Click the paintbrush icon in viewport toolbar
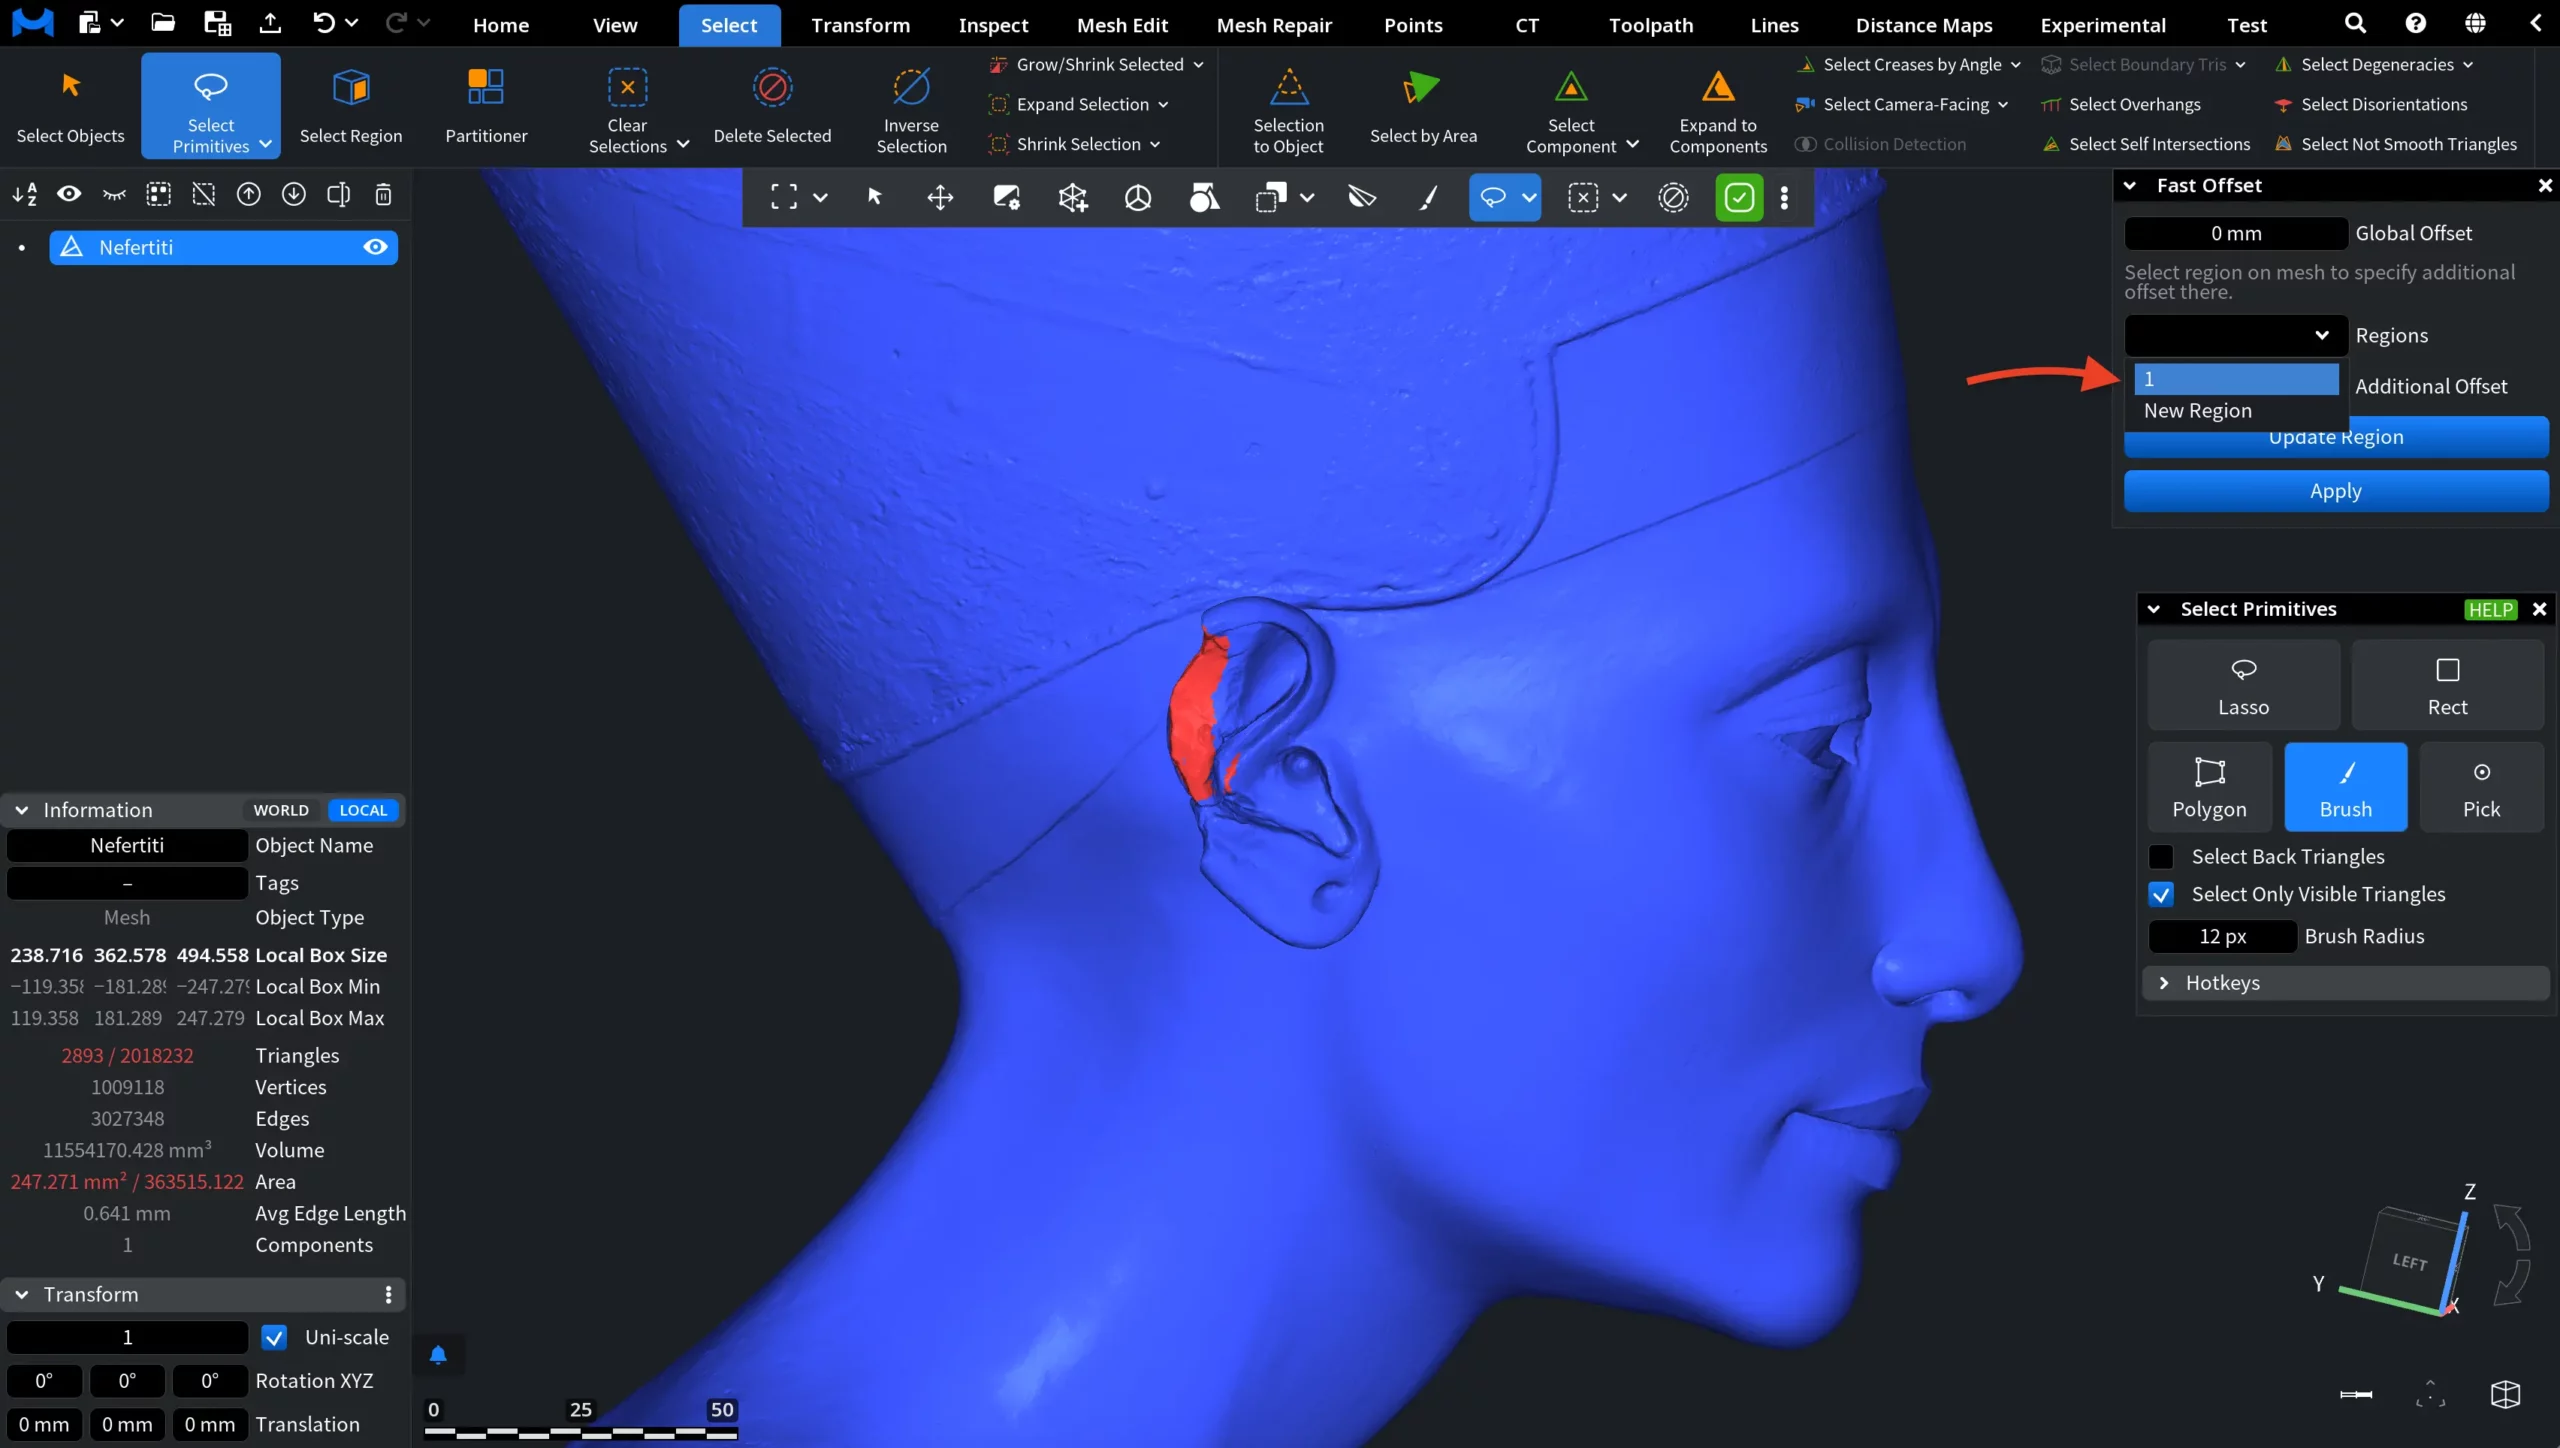The image size is (2560, 1448). click(x=1429, y=197)
